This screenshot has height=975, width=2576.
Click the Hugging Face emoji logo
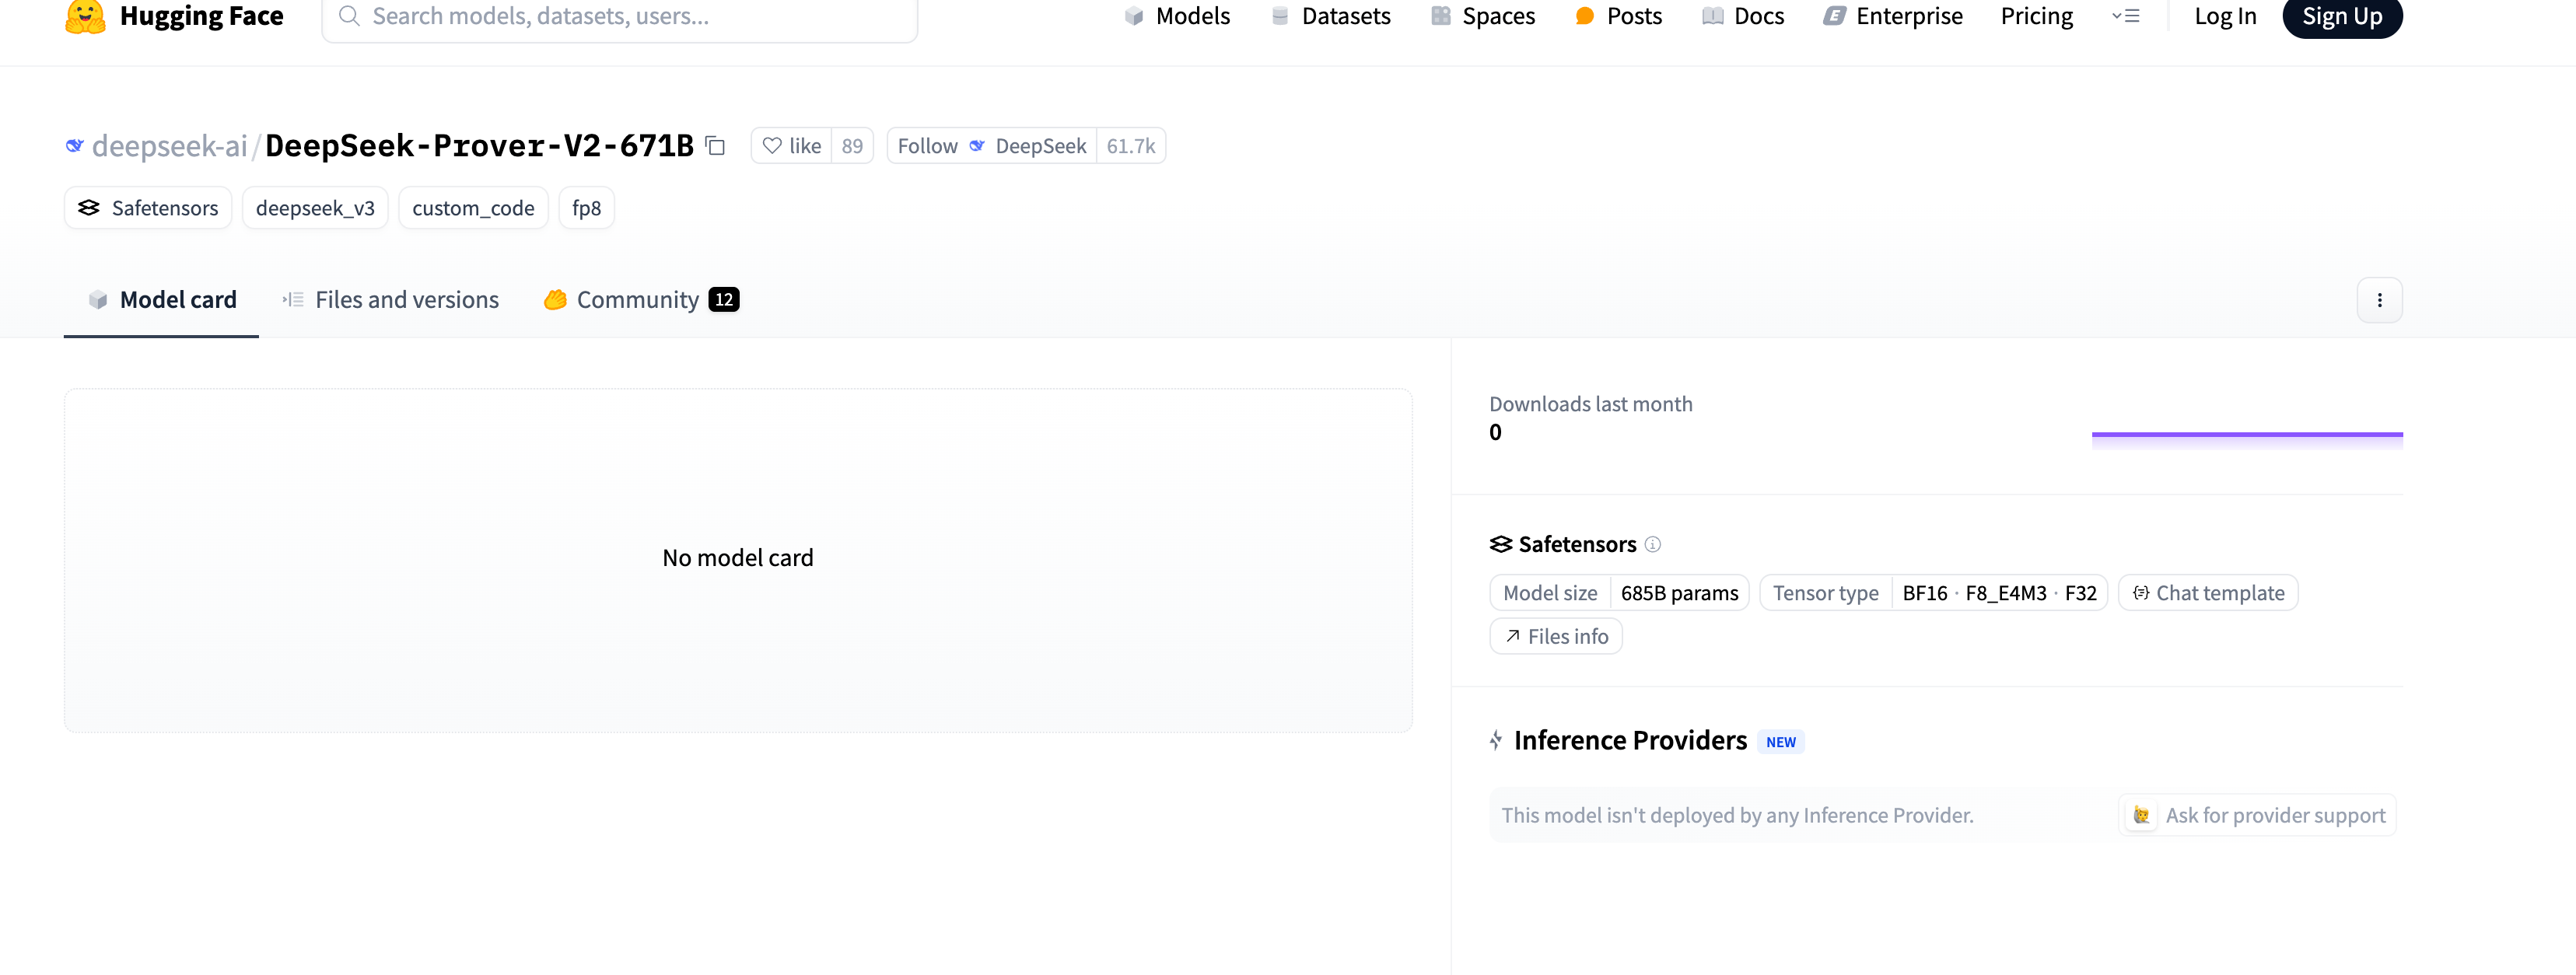[85, 16]
